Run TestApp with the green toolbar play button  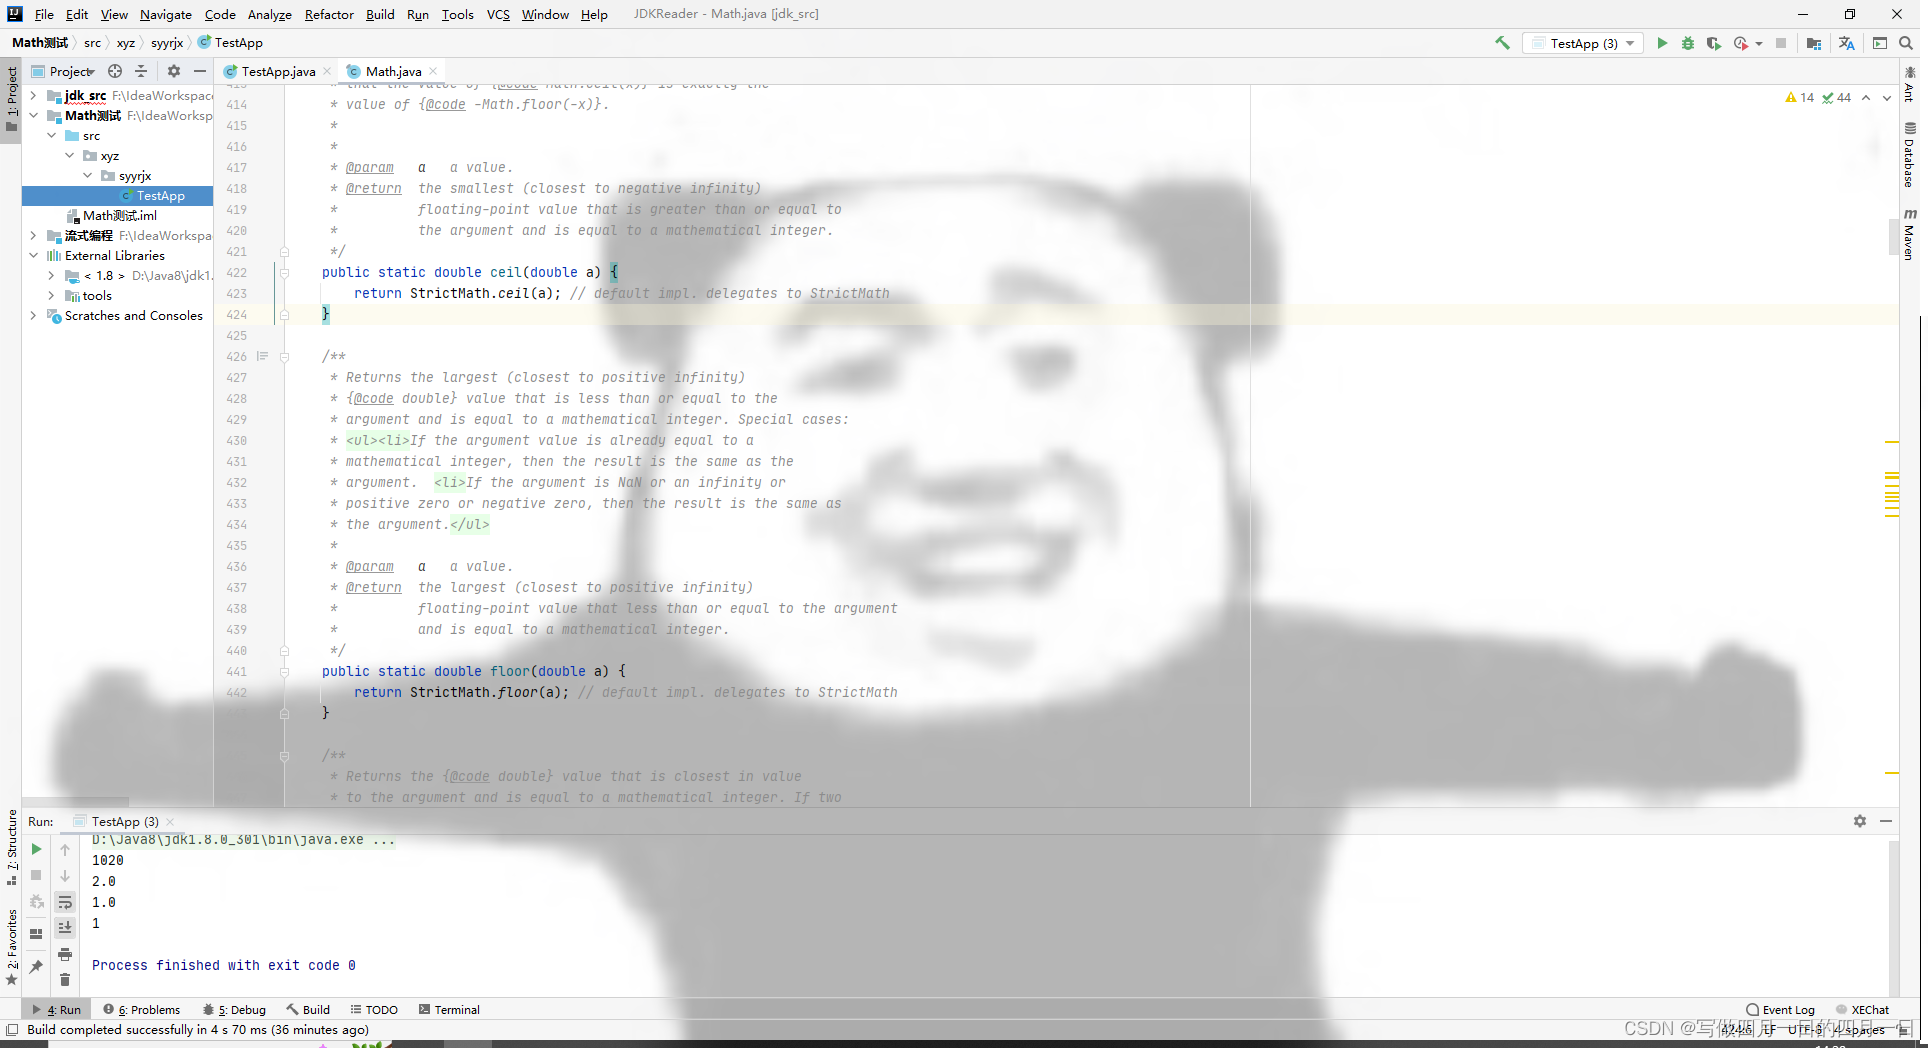pyautogui.click(x=1662, y=43)
